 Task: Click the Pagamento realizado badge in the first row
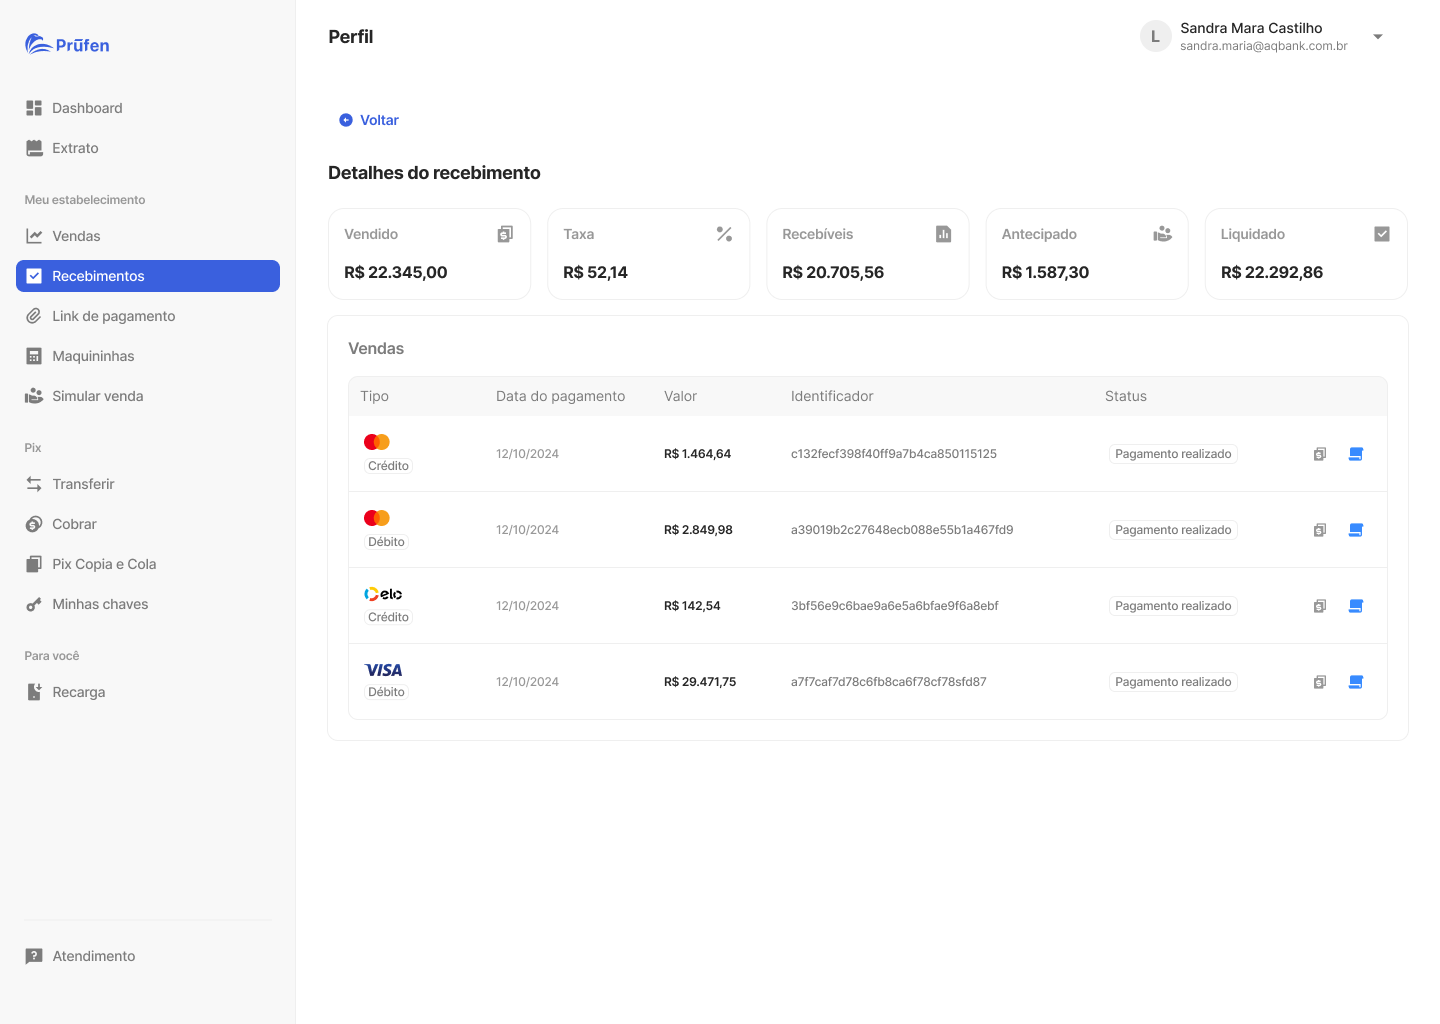point(1173,454)
